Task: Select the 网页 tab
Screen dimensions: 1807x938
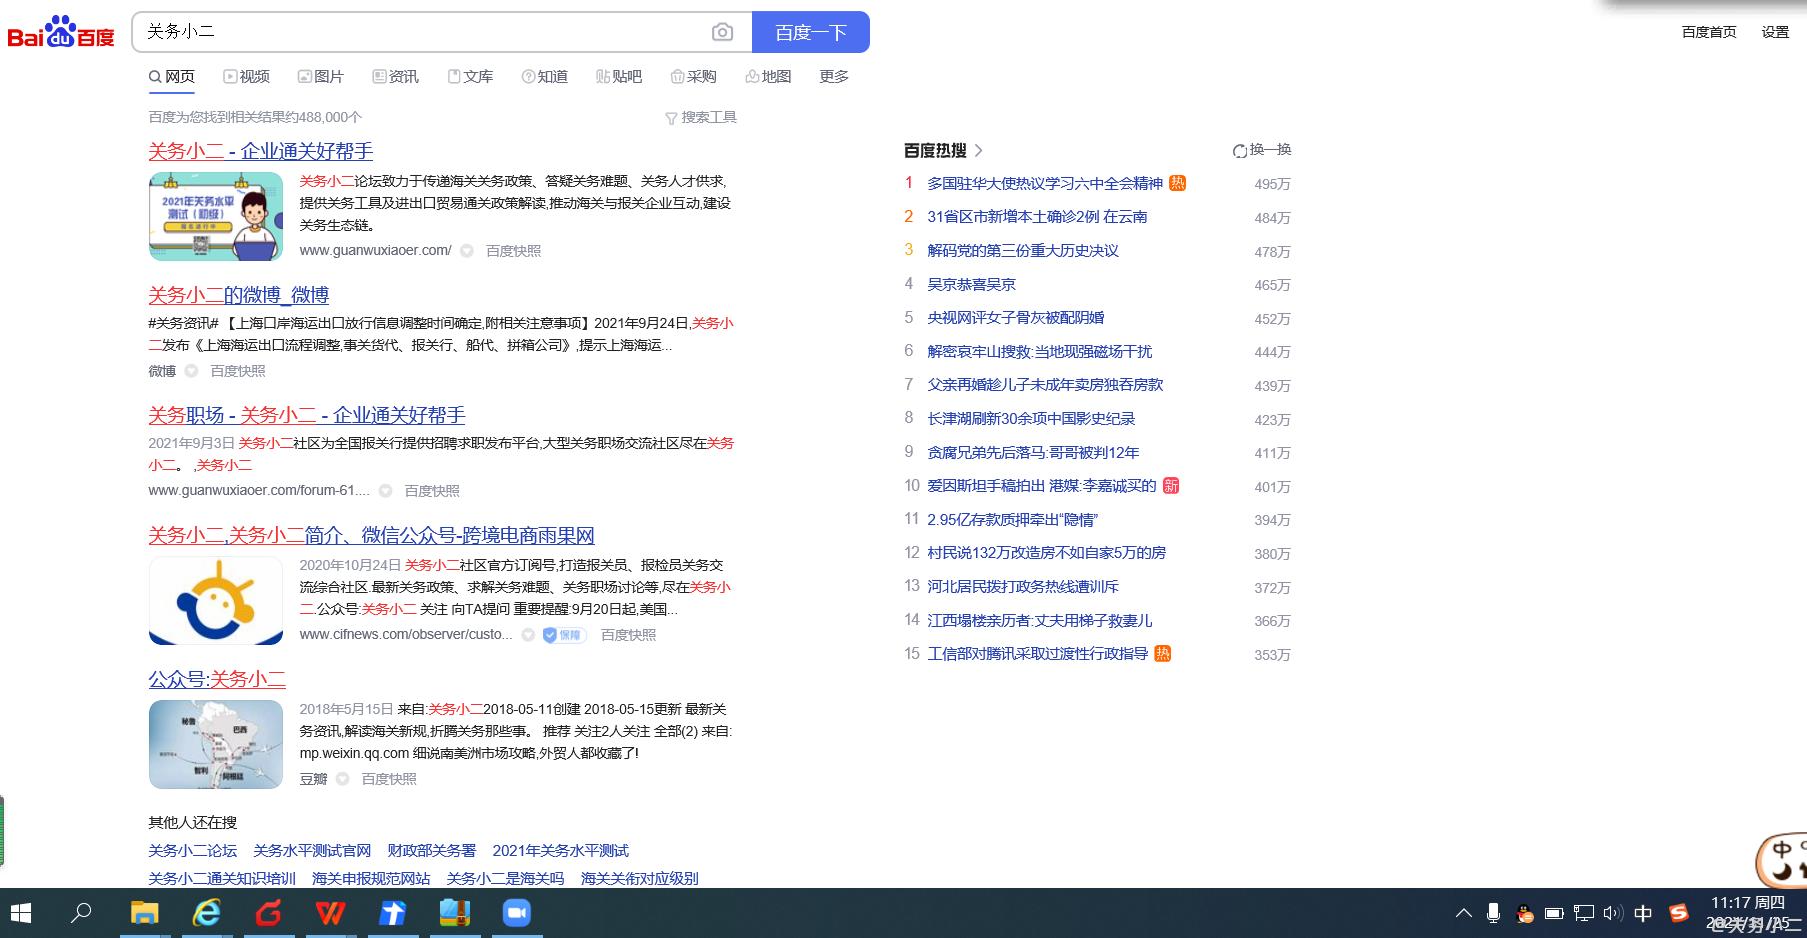Action: pyautogui.click(x=172, y=76)
